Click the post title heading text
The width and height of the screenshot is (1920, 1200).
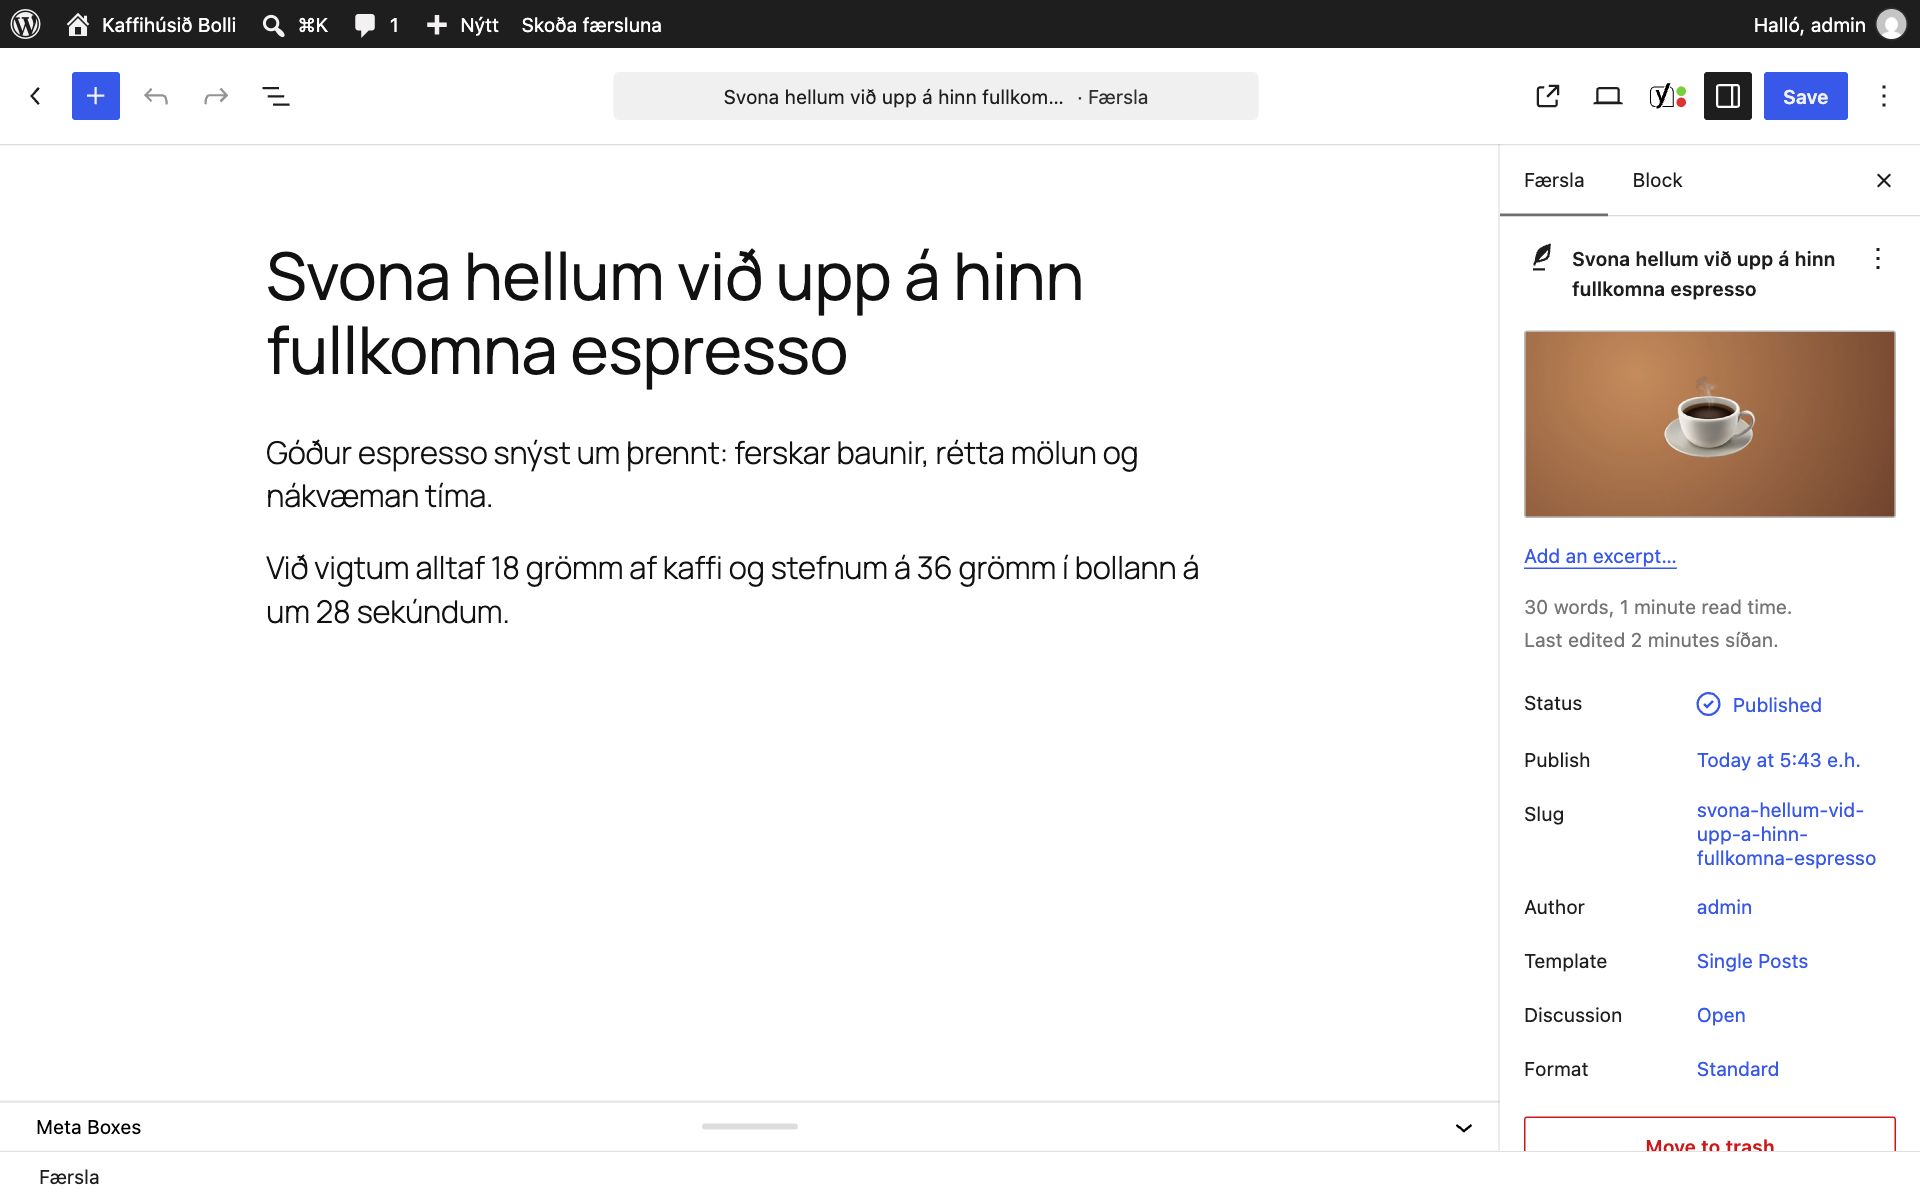tap(675, 314)
